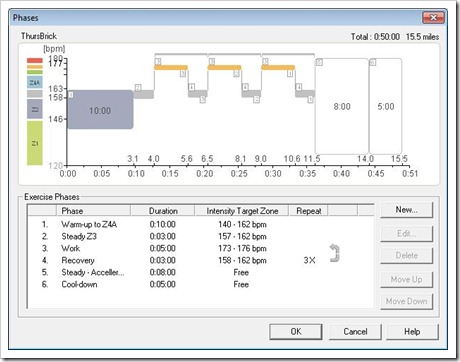Click the 173 - 176 bpm target zone
The width and height of the screenshot is (460, 362).
(x=242, y=248)
